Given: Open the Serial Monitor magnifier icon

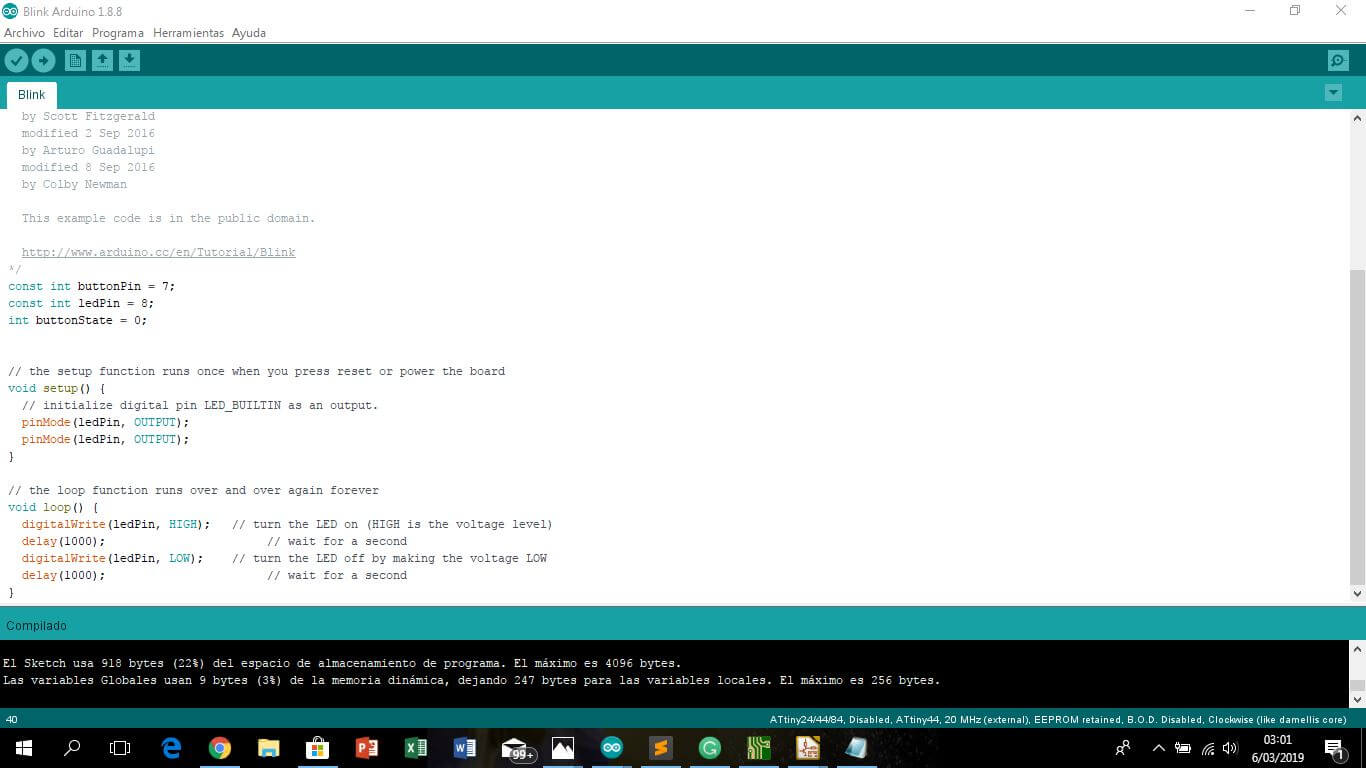Looking at the screenshot, I should pyautogui.click(x=1338, y=61).
